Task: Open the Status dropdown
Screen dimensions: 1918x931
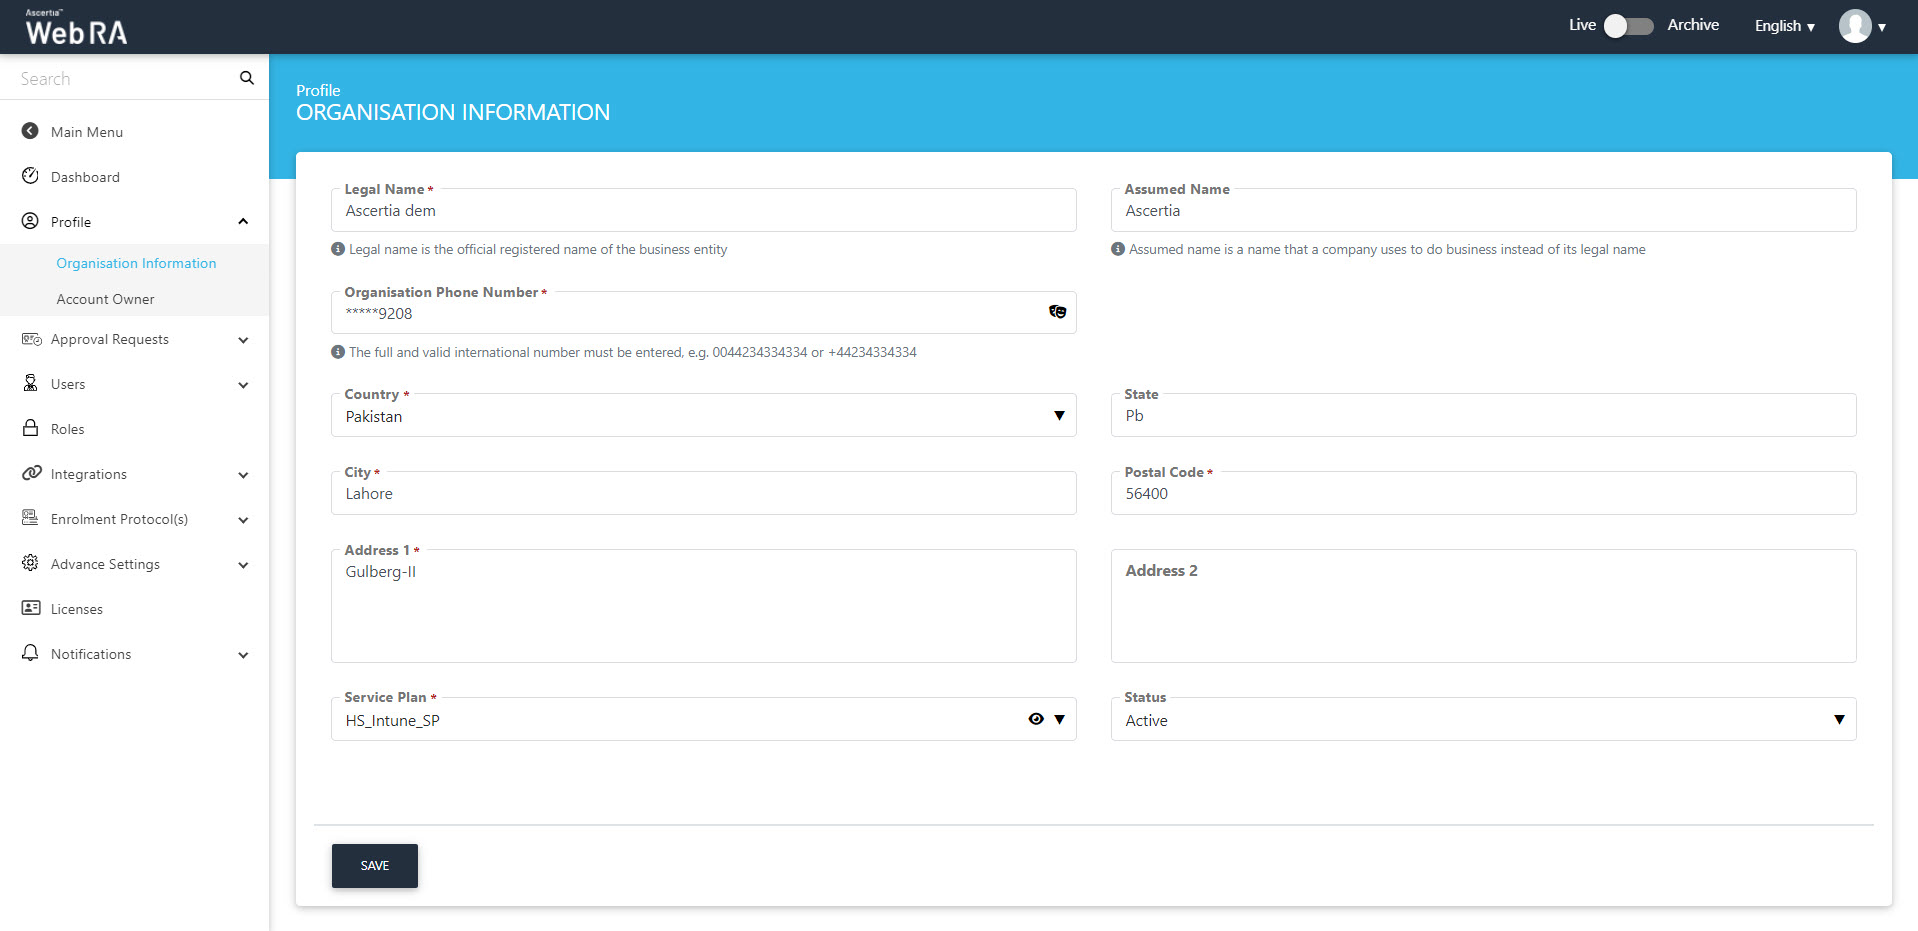Action: [x=1838, y=720]
